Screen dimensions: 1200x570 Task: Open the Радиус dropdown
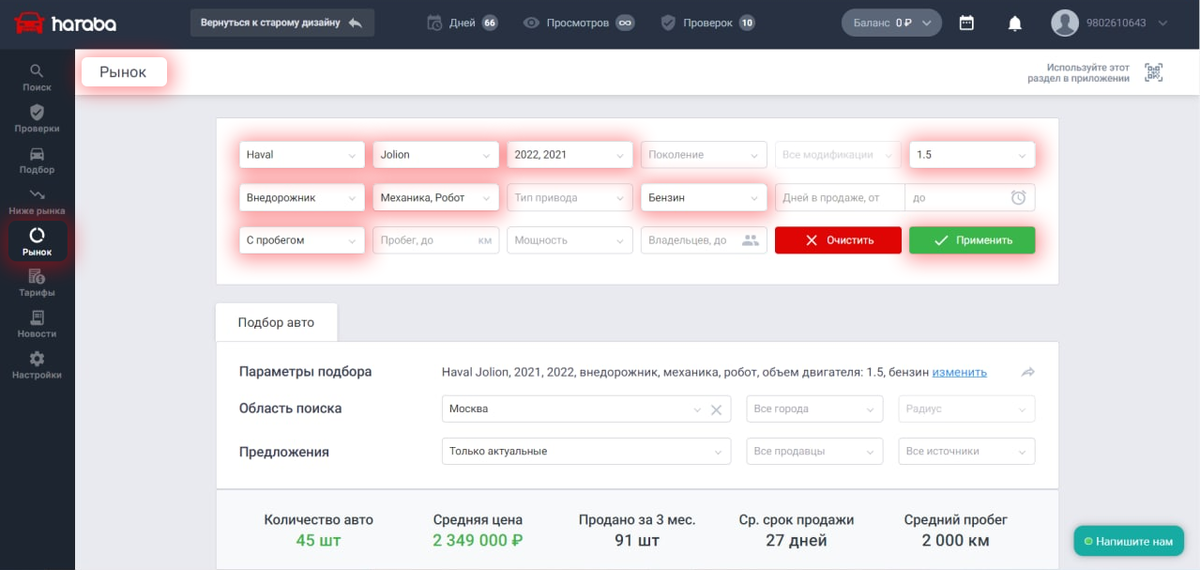tap(967, 409)
